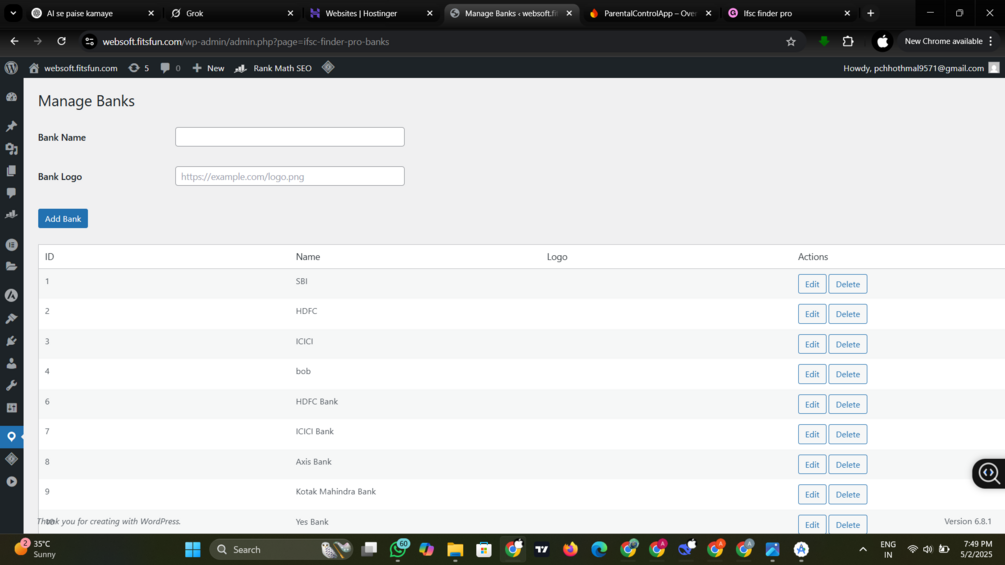Switch to Ifsc finder pro tab
Screen dimensions: 1005x565
pos(790,13)
